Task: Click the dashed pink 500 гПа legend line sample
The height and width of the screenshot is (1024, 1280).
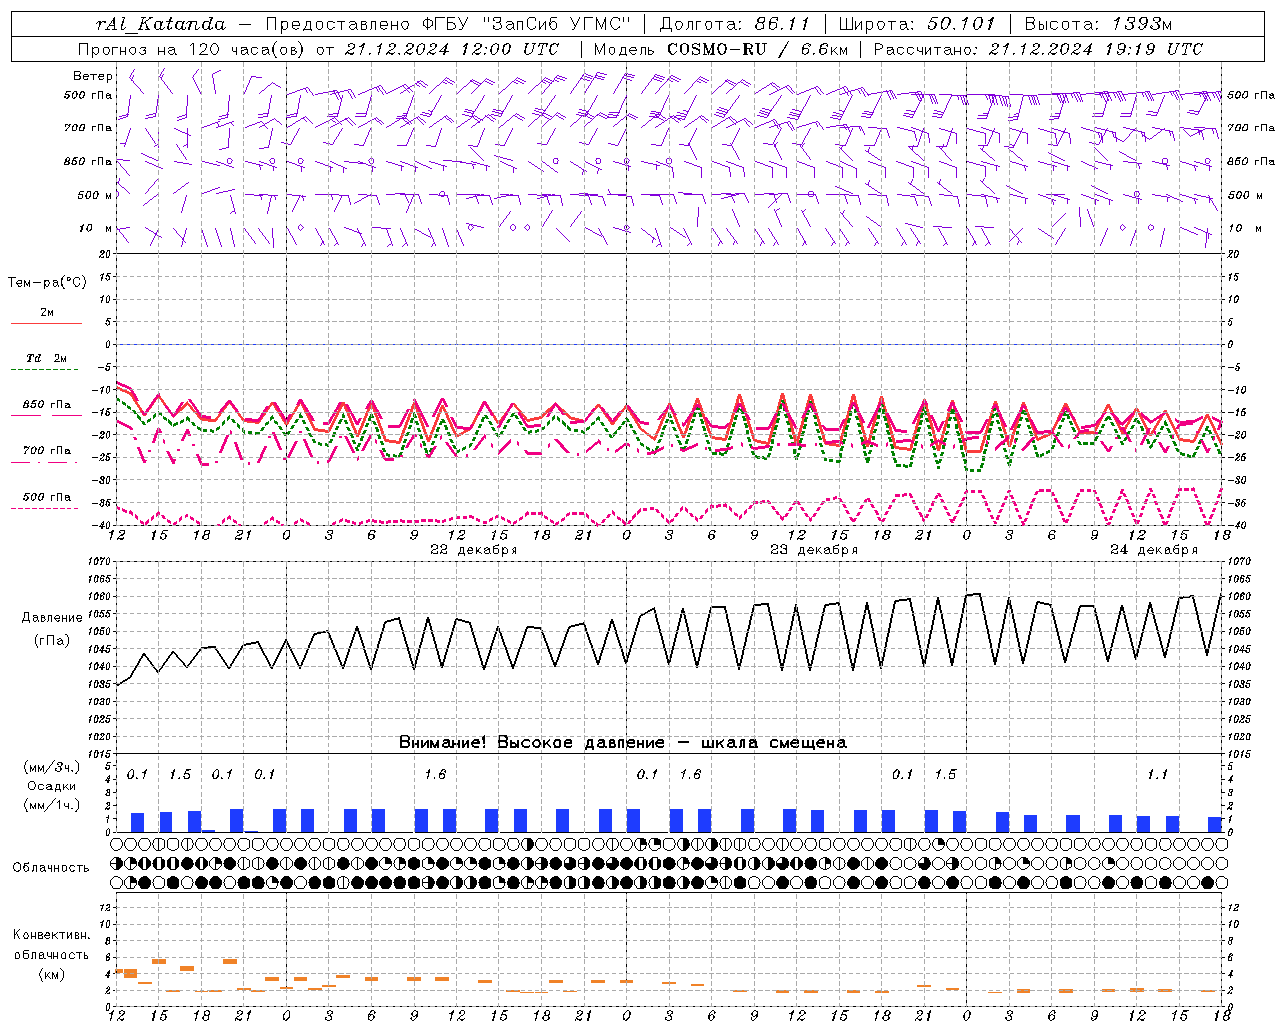Action: point(45,509)
